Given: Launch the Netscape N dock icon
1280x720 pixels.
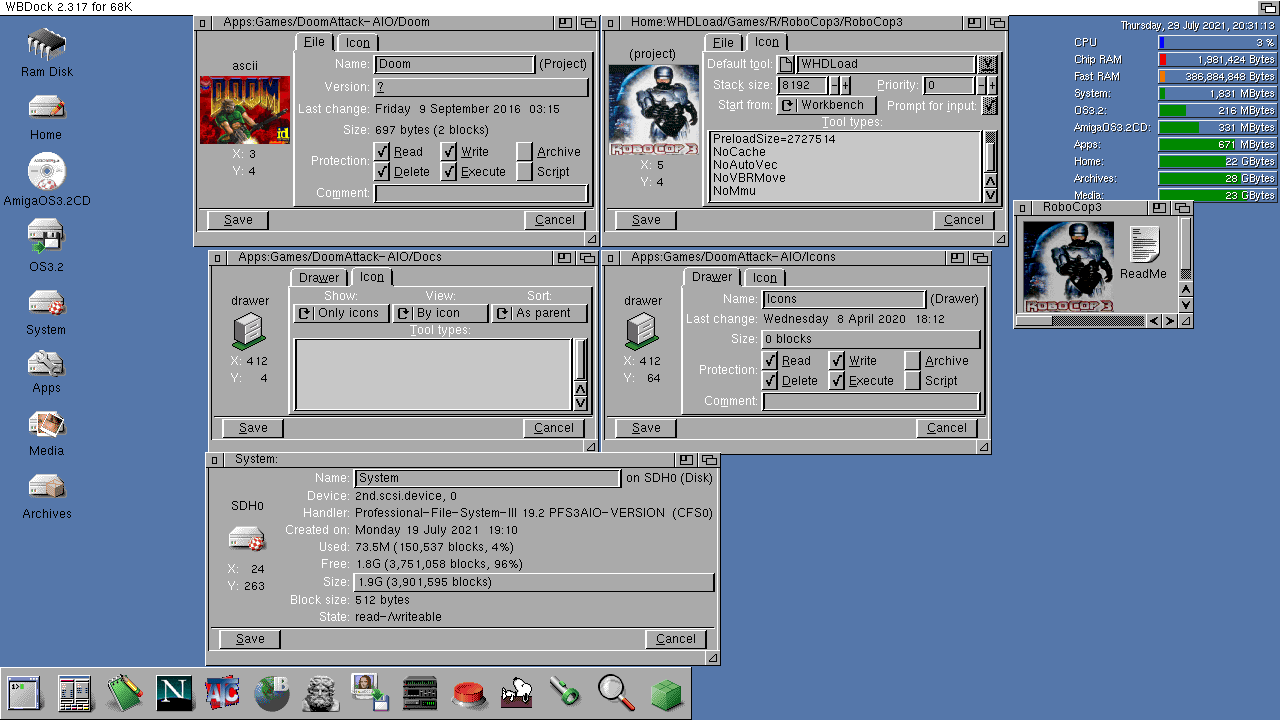Looking at the screenshot, I should click(x=175, y=693).
